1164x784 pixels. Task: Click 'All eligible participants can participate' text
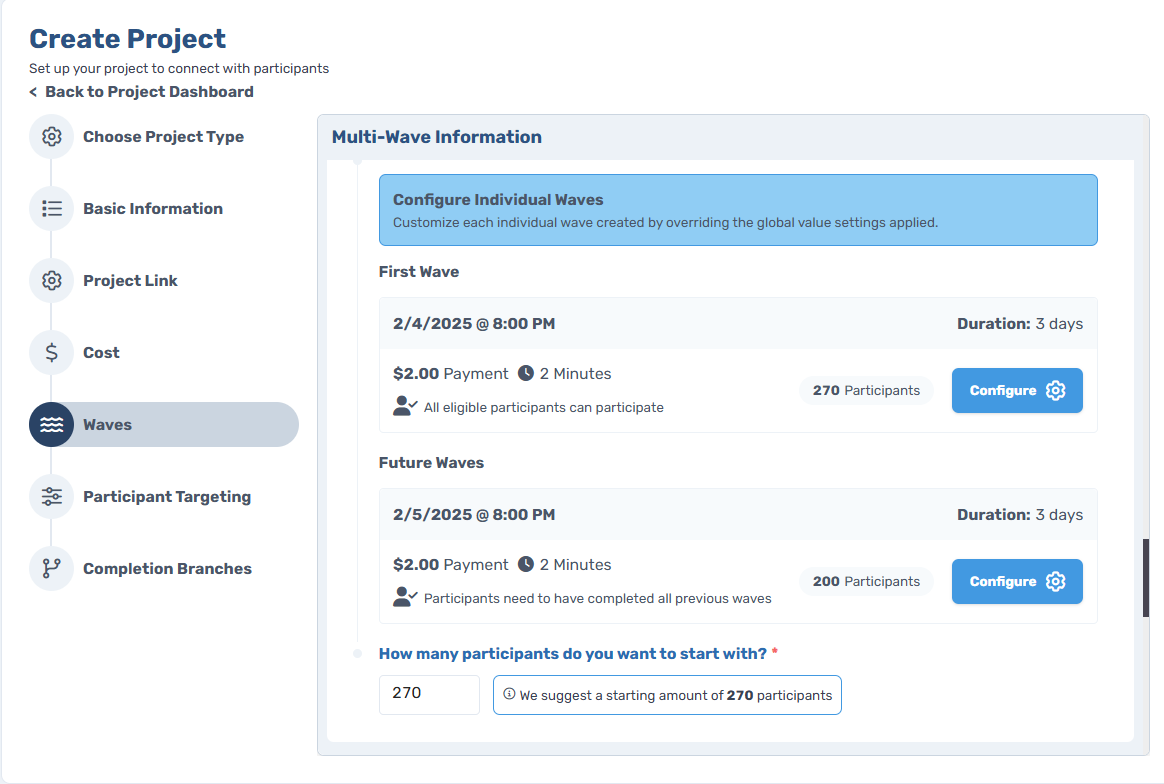click(543, 408)
